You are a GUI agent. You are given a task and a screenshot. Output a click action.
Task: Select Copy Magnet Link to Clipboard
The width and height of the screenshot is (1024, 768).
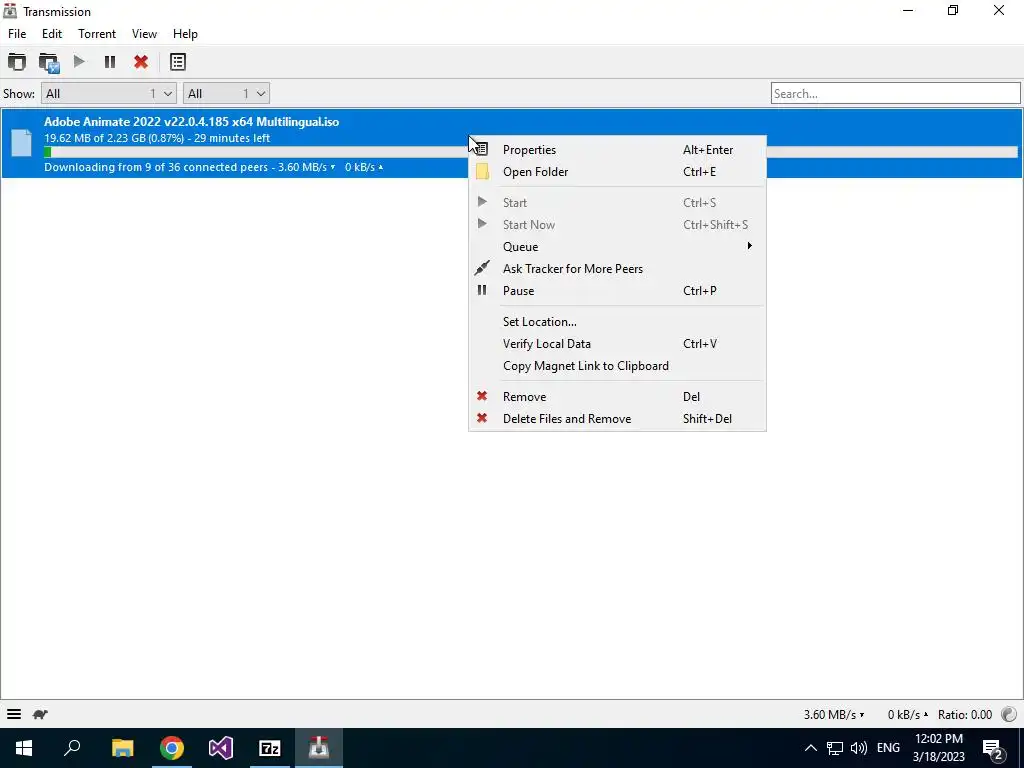[x=617, y=366]
